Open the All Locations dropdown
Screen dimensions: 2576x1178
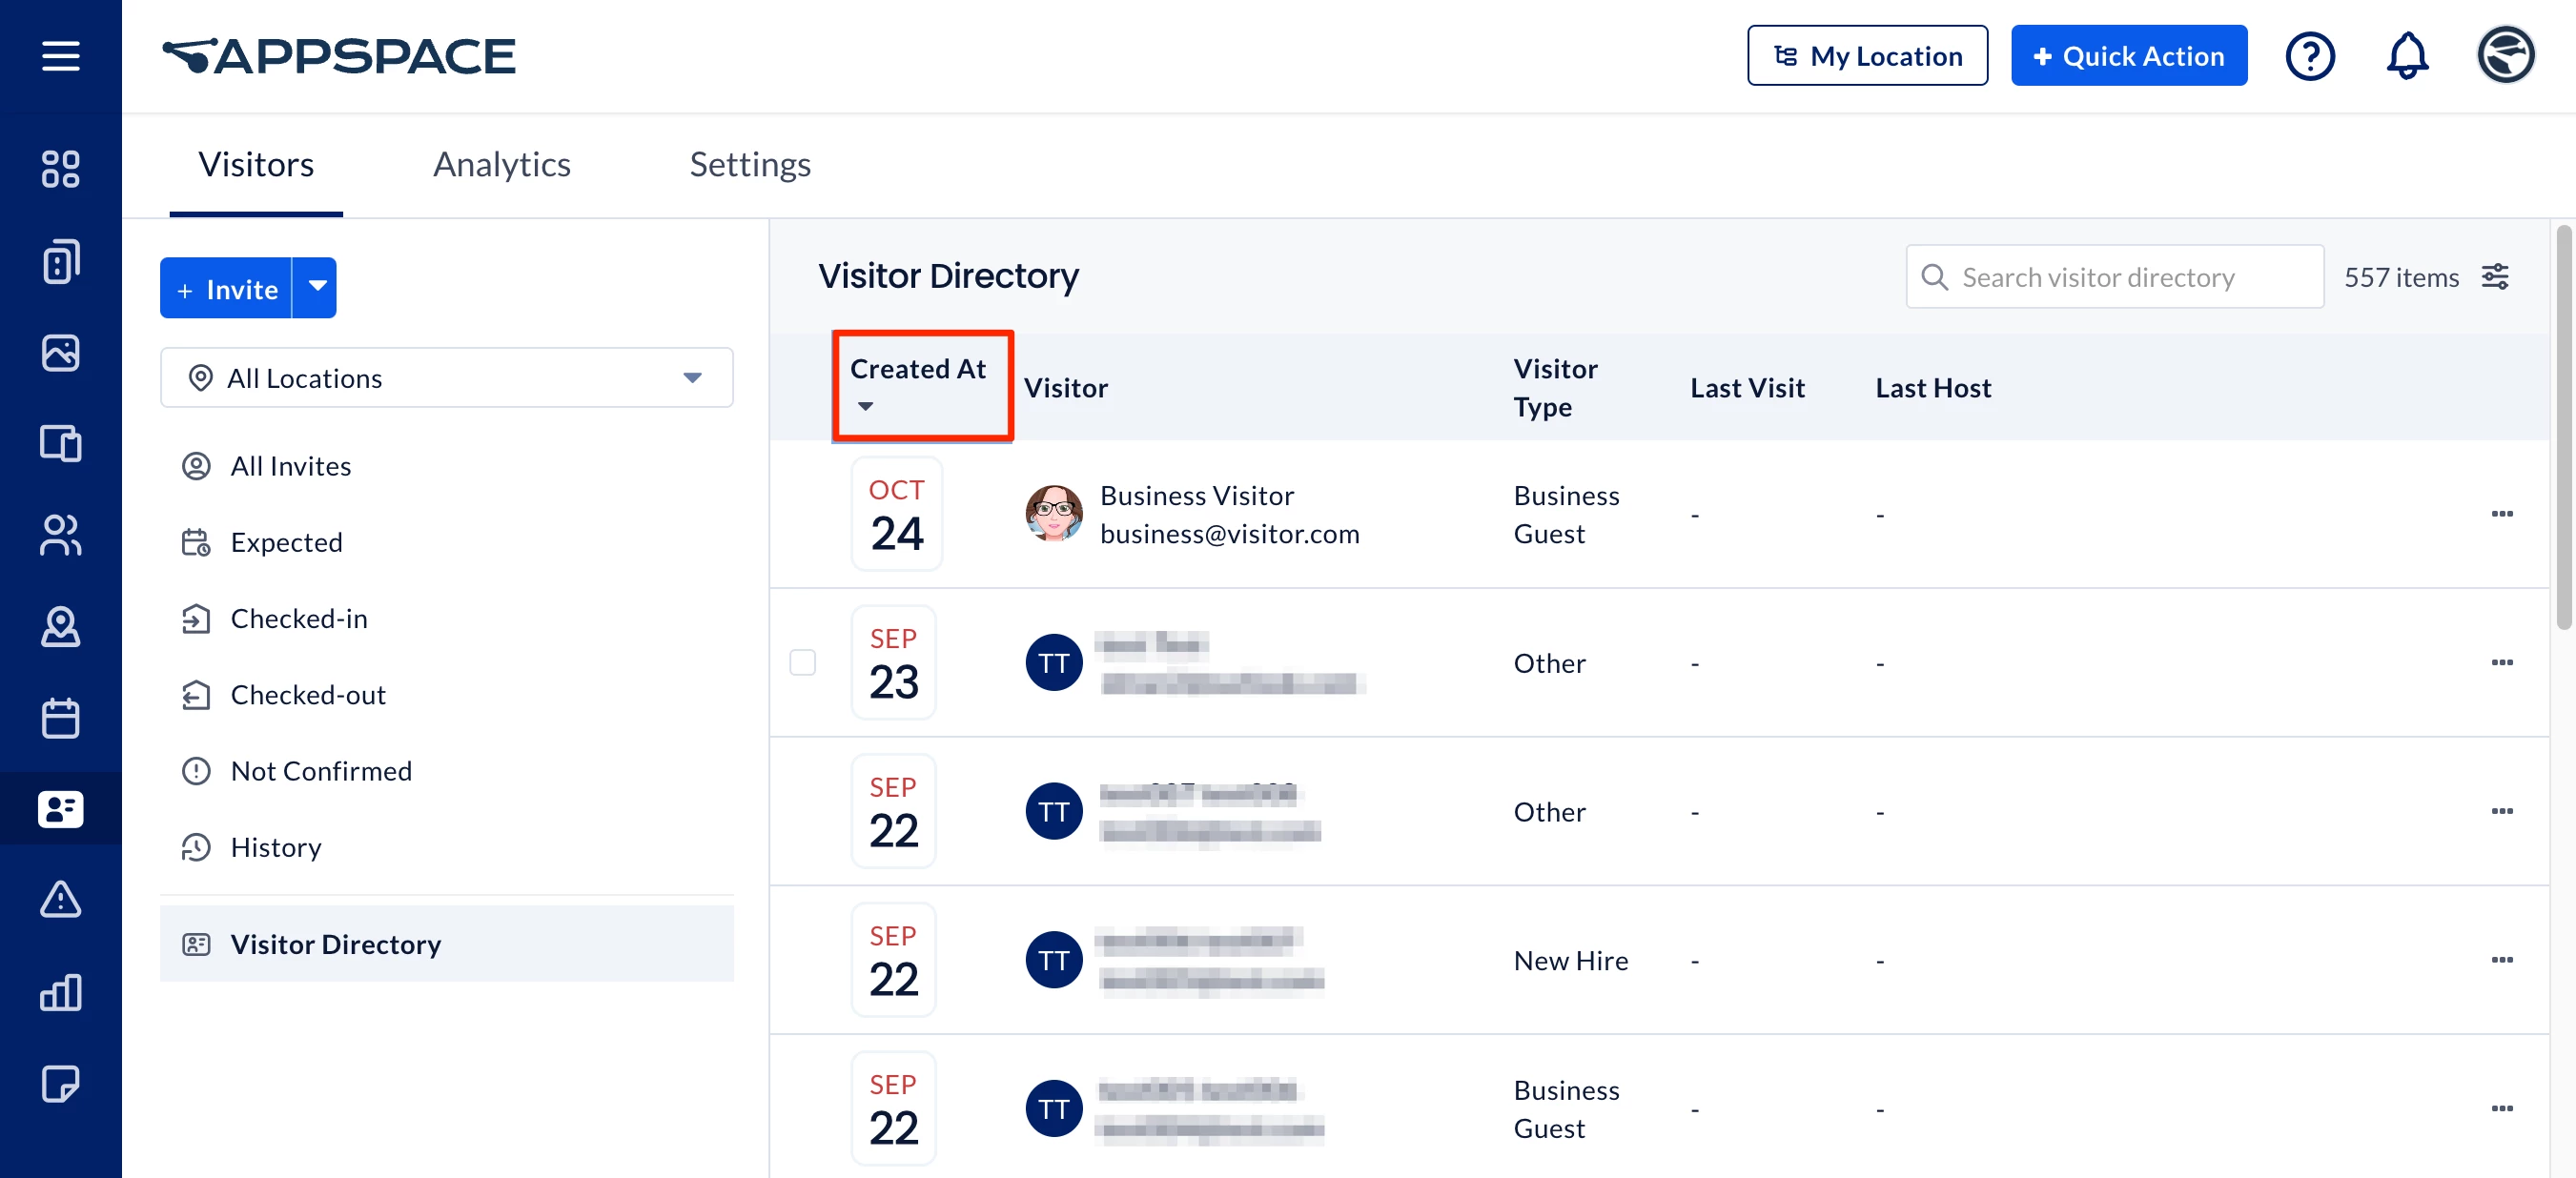tap(446, 378)
